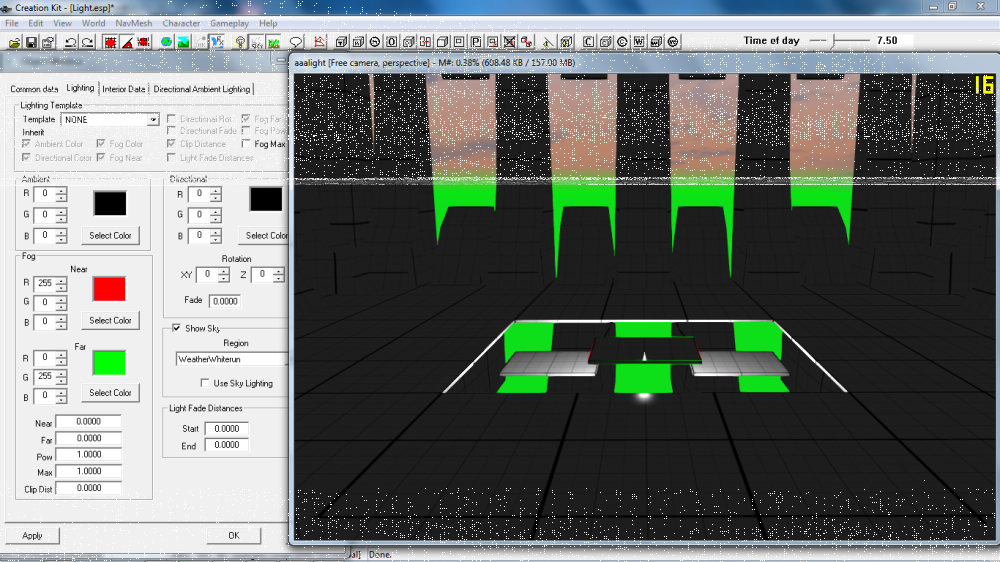Screen dimensions: 1000x562
Task: Click the circled C toolbar icon
Action: (622, 42)
